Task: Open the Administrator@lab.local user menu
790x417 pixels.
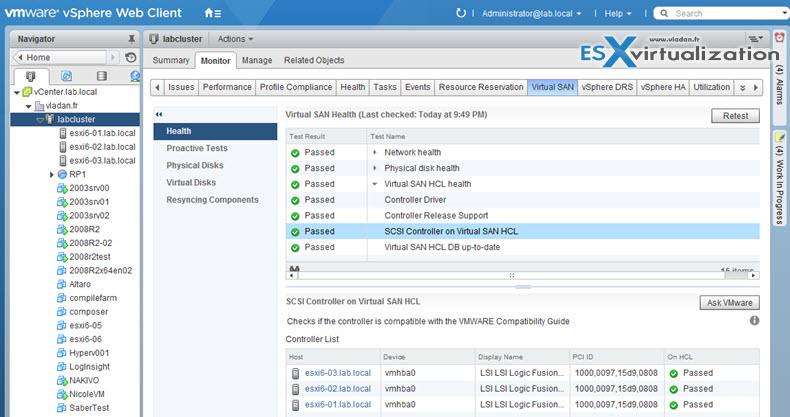Action: pyautogui.click(x=532, y=14)
